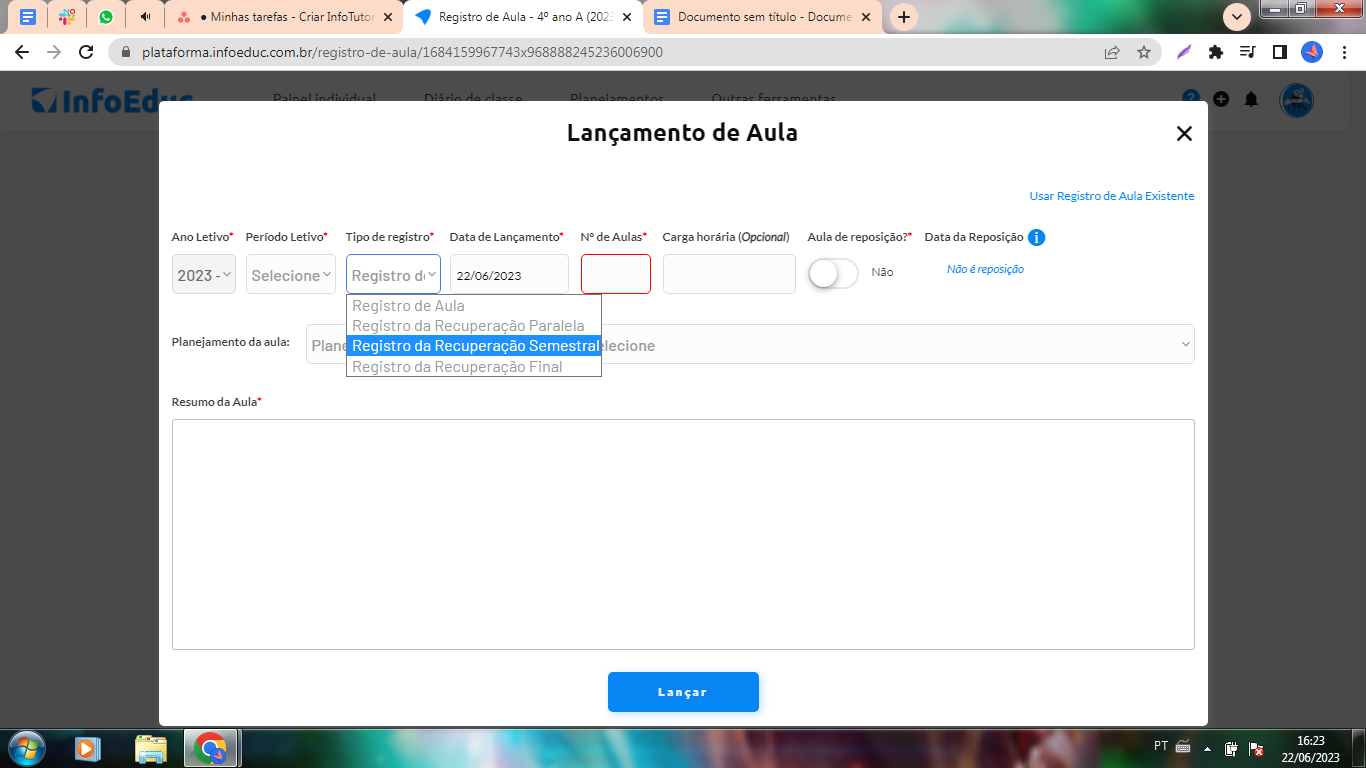Image resolution: width=1366 pixels, height=768 pixels.
Task: Open the pinned Slack tab
Action: [67, 17]
